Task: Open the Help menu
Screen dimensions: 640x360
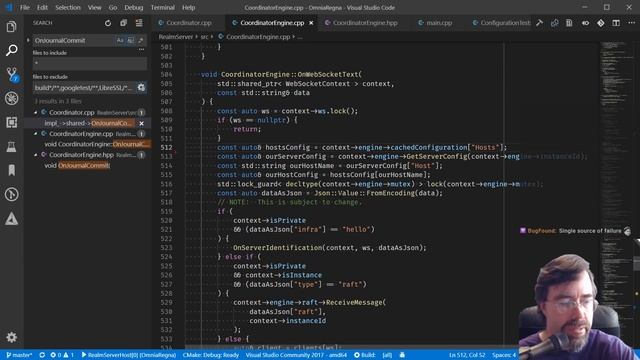Action: pyautogui.click(x=188, y=7)
